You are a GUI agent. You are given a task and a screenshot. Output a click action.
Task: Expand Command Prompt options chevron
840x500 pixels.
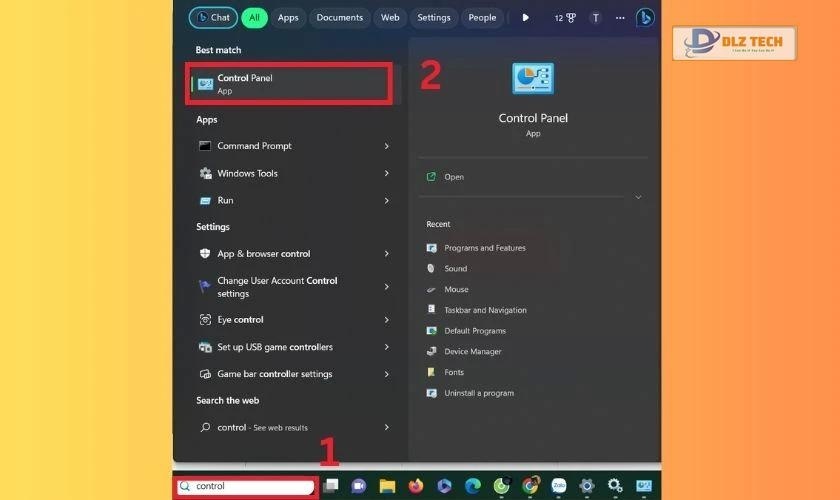pos(386,146)
